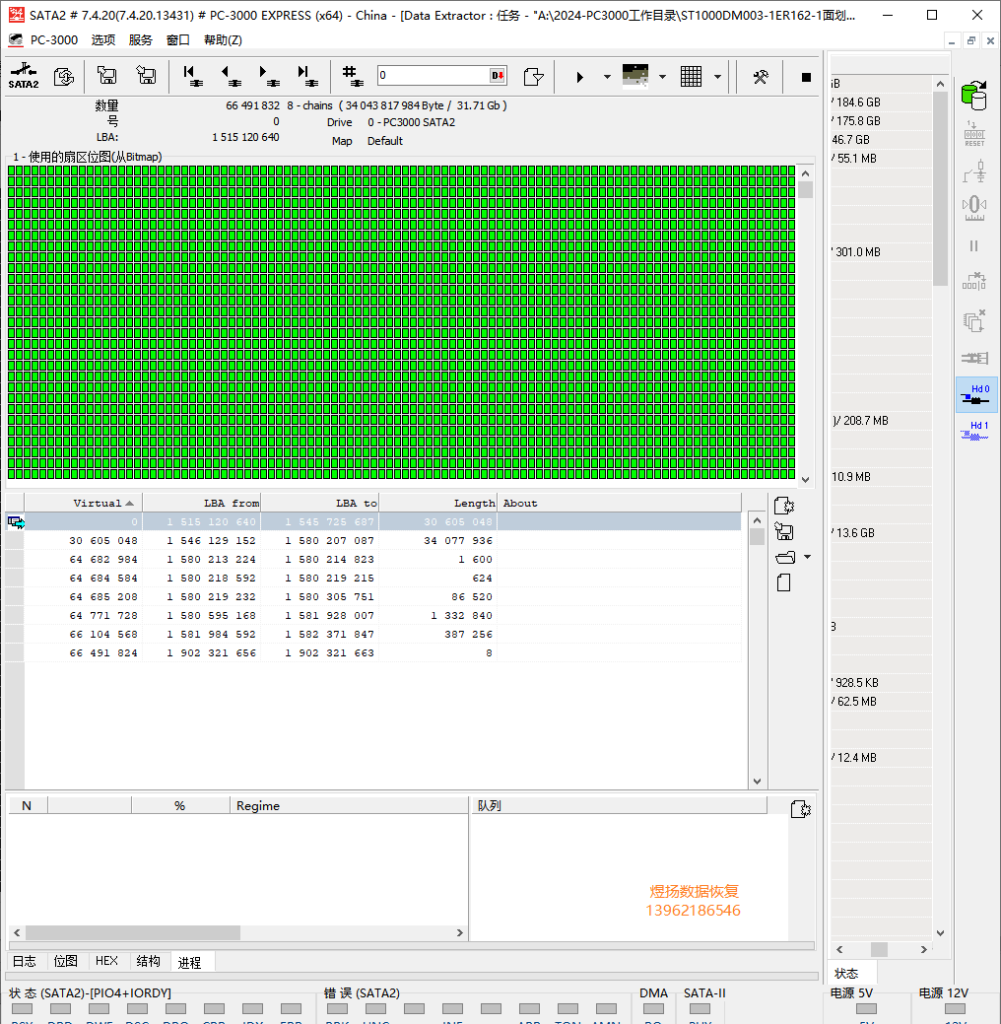Go to the last chain with toolbar arrow

coord(306,76)
